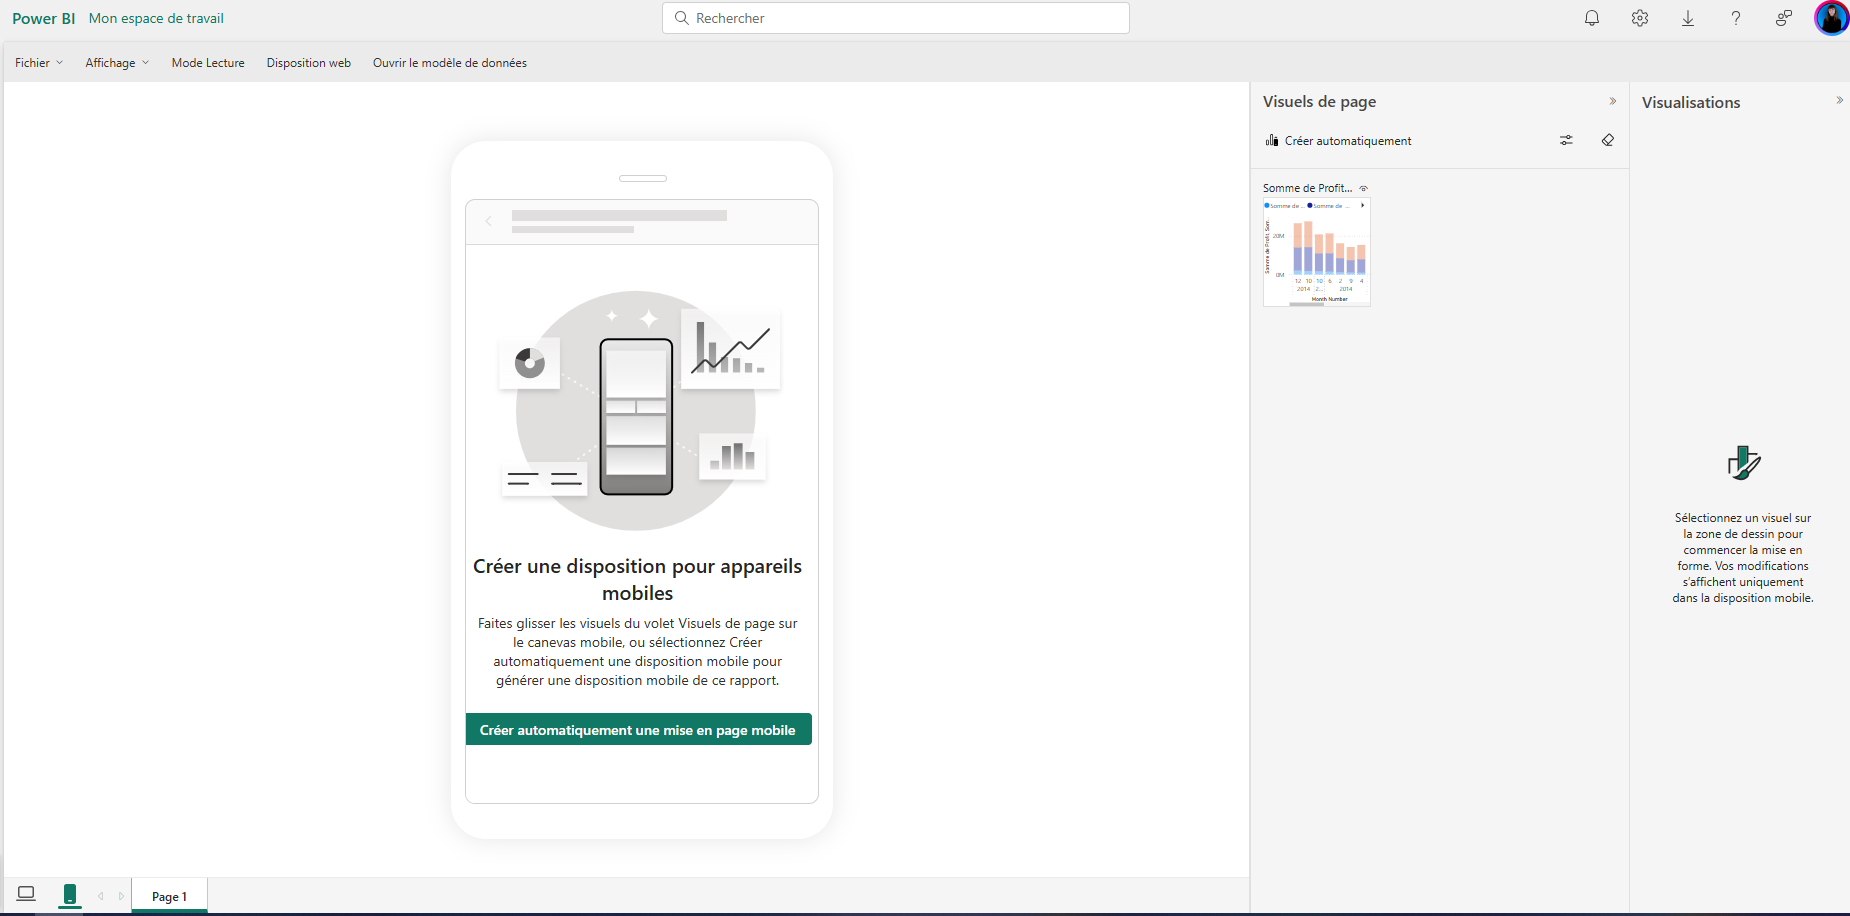Toggle visibility eye of Somme de Profit visual
Viewport: 1850px width, 916px height.
1363,188
